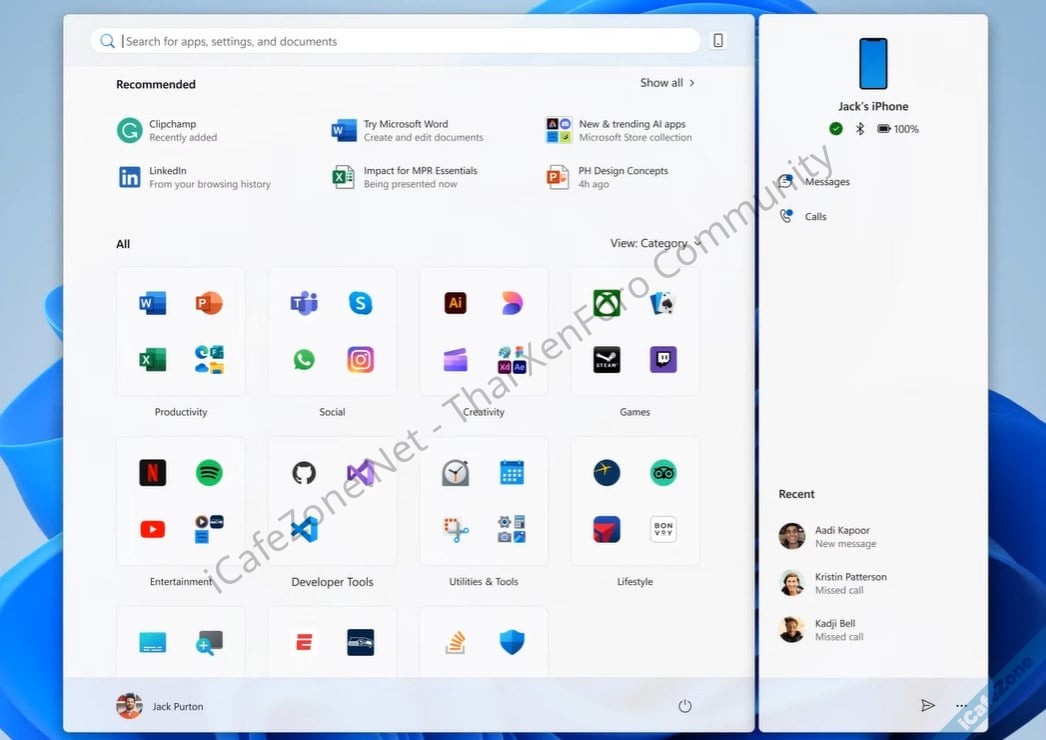Open GitHub Desktop under Developer Tools
The width and height of the screenshot is (1046, 740).
click(x=303, y=472)
